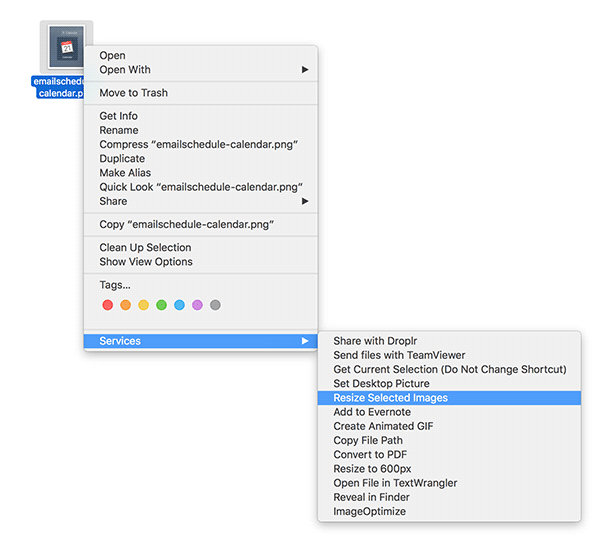
Task: Choose Convert to PDF
Action: coord(449,455)
